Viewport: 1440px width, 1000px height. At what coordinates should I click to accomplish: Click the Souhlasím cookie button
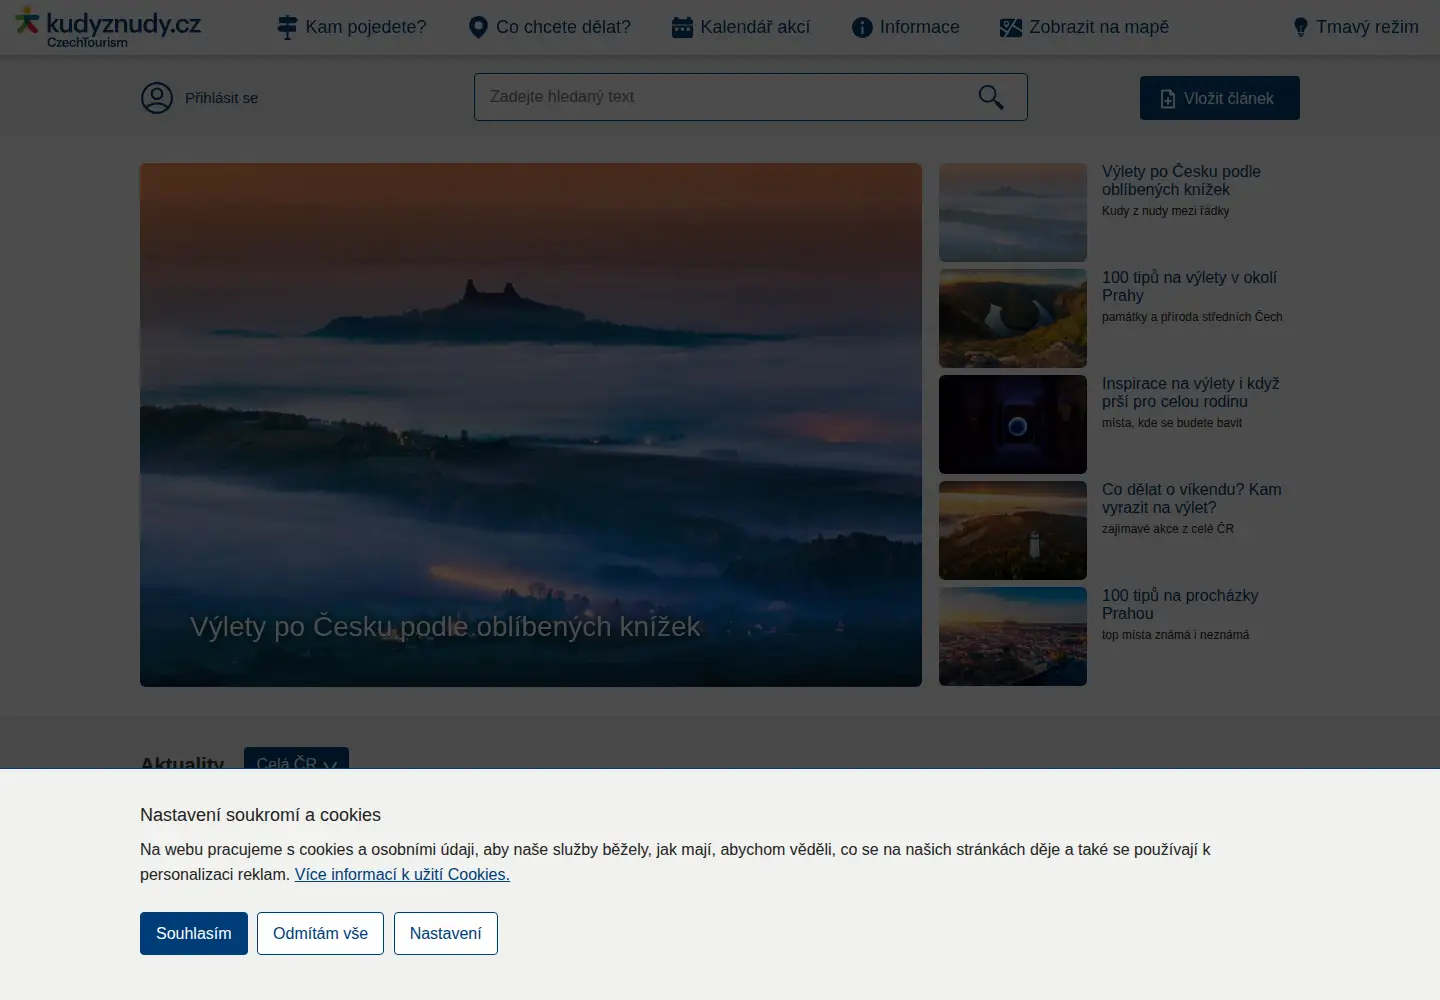(x=194, y=934)
